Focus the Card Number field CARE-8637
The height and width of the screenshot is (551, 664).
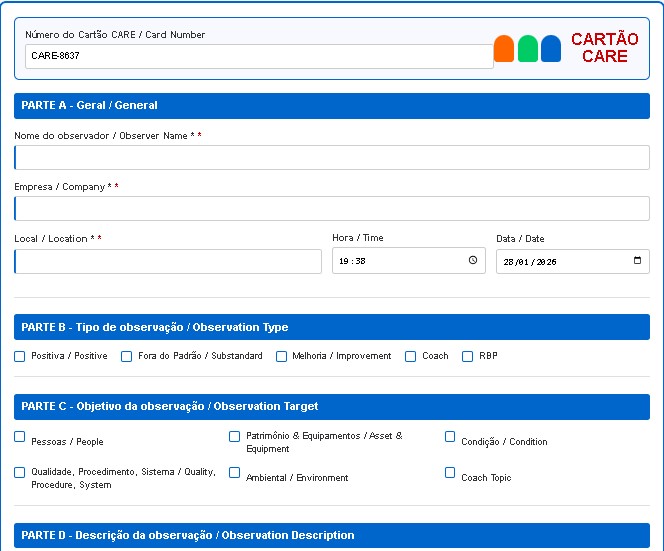[x=259, y=56]
